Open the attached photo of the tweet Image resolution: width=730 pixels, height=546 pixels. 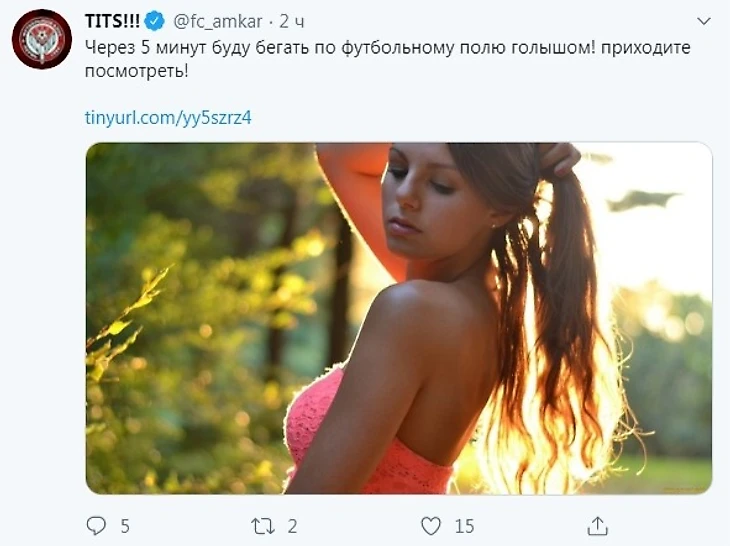coord(398,318)
